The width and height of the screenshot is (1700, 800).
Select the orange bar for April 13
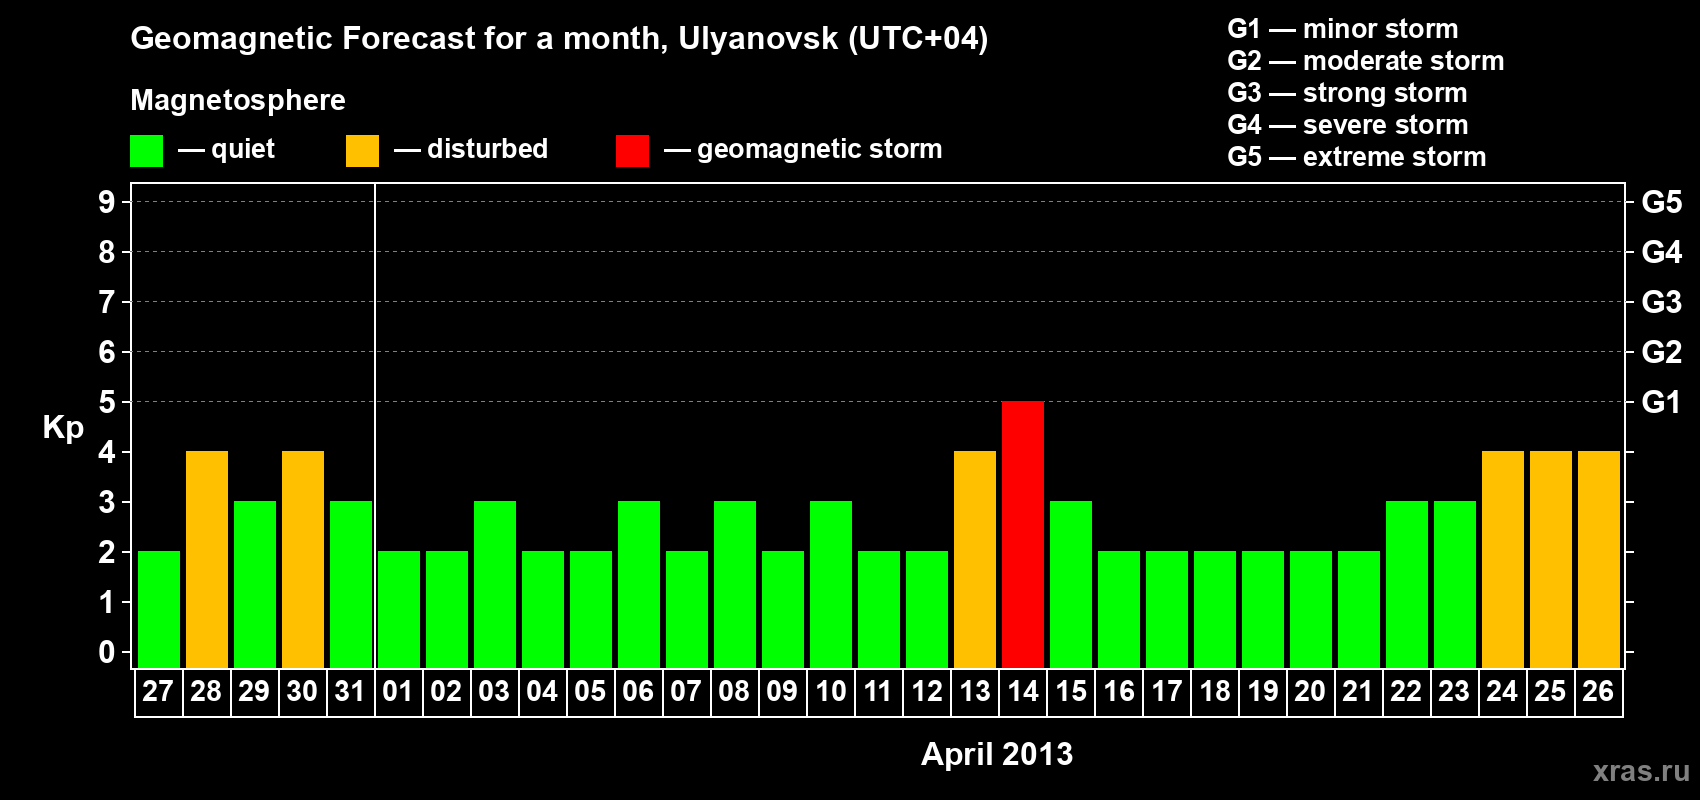click(x=975, y=560)
